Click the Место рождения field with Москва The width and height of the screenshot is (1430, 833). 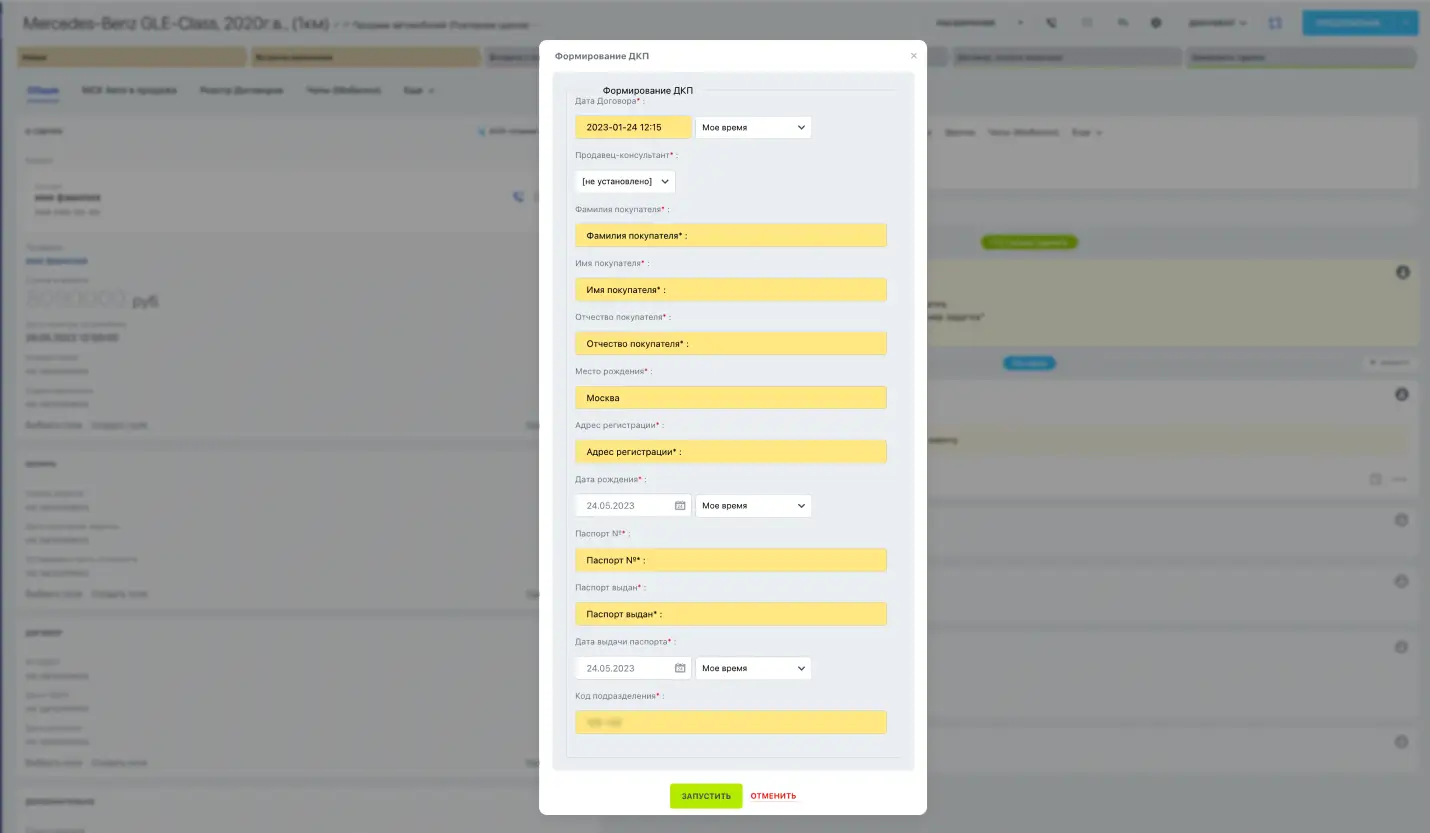coord(731,397)
